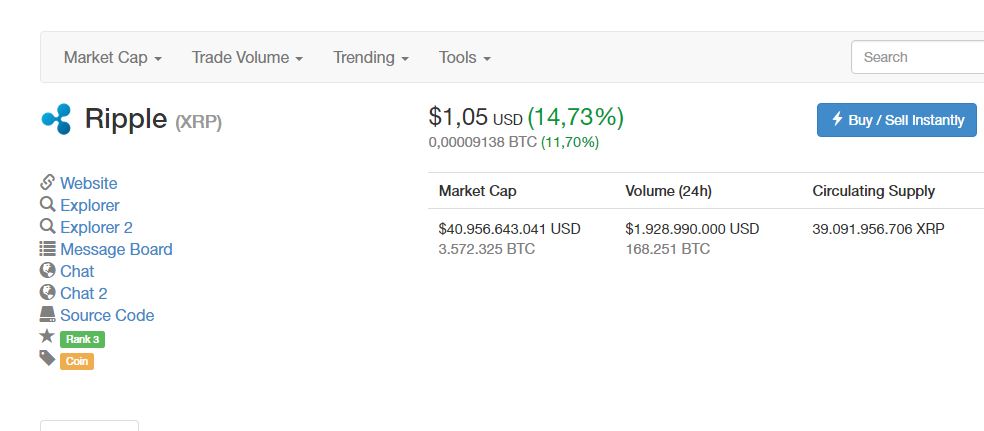Expand the Trade Volume dropdown

pyautogui.click(x=247, y=58)
